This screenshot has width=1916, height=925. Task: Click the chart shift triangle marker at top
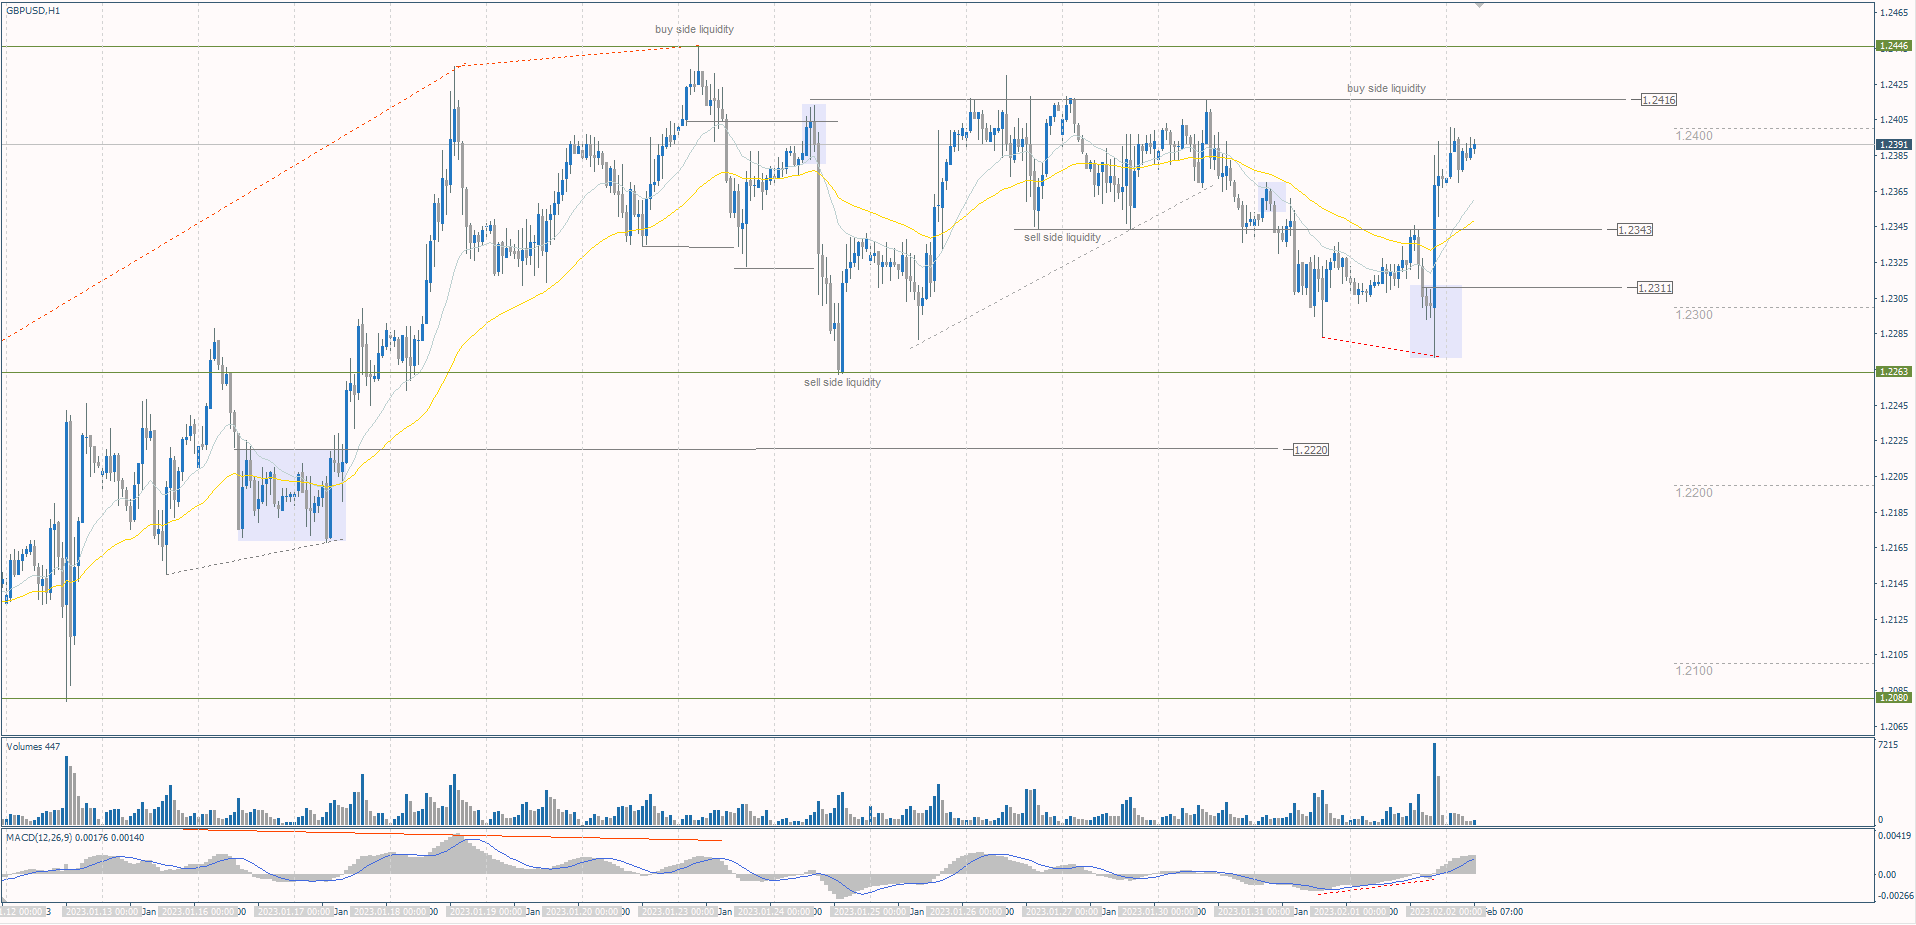pos(1479,5)
